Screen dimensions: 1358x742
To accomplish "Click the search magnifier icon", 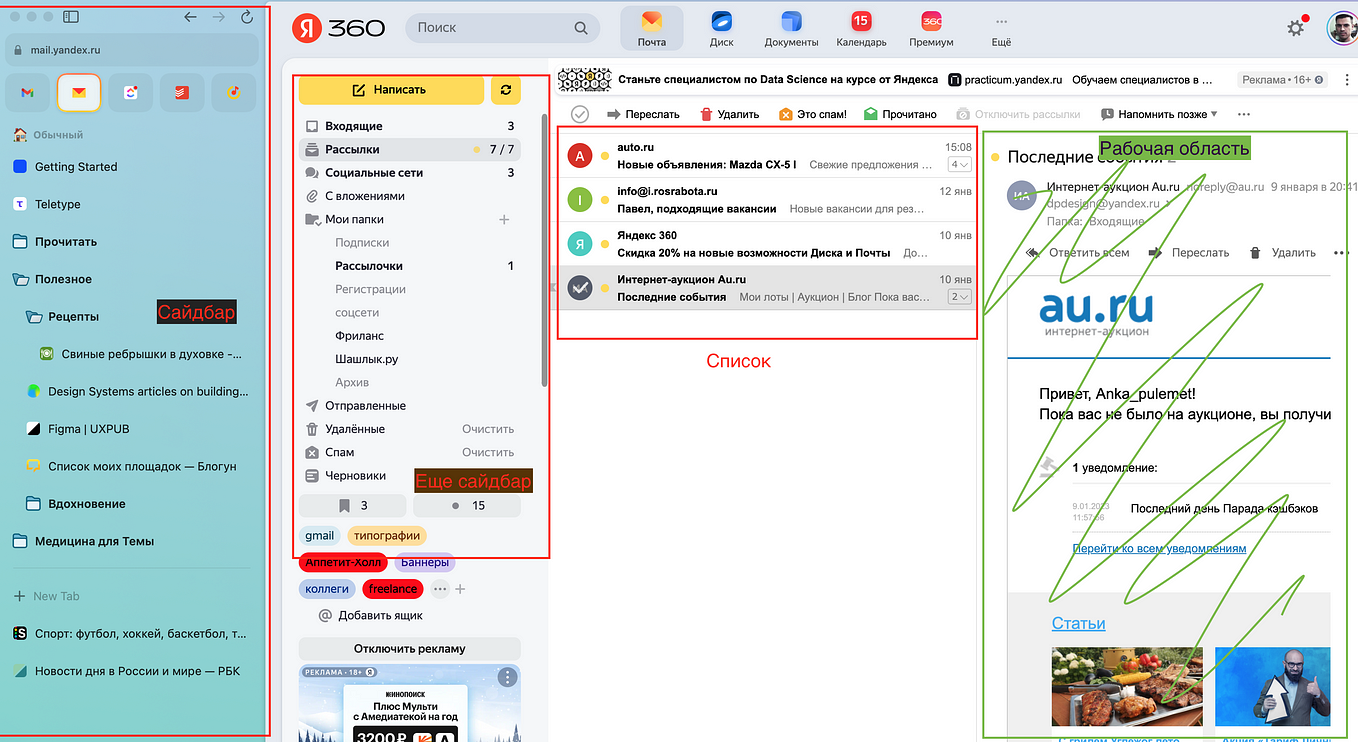I will click(581, 28).
